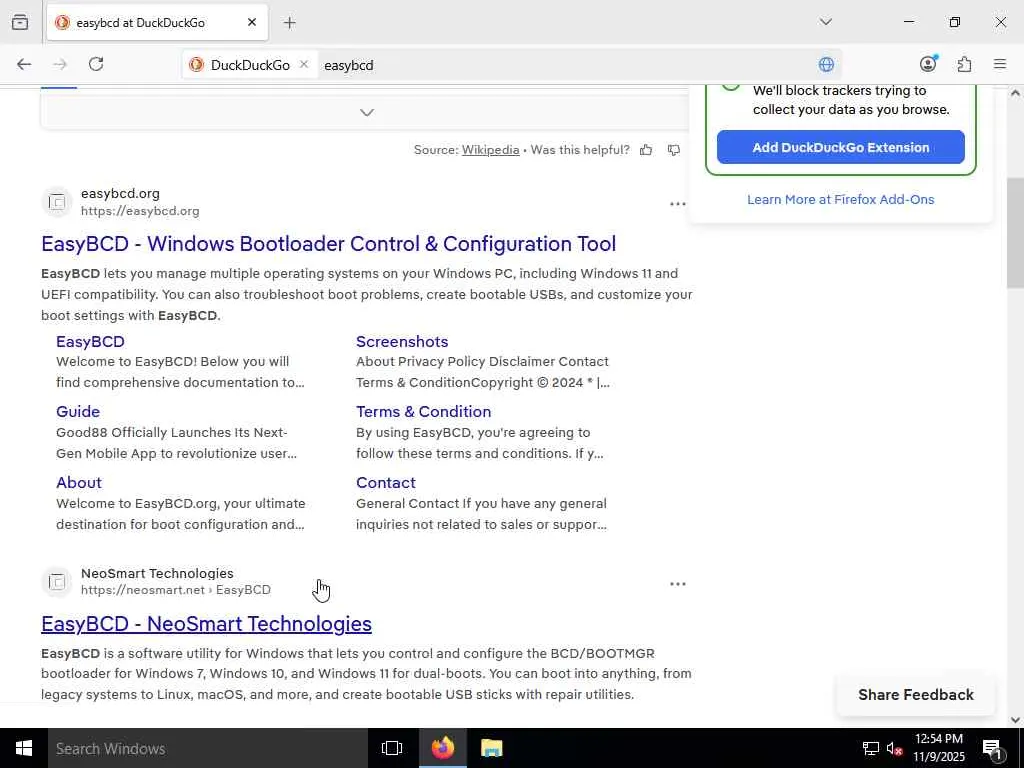Click Add DuckDuckGo Extension button
The image size is (1024, 768).
click(x=840, y=147)
